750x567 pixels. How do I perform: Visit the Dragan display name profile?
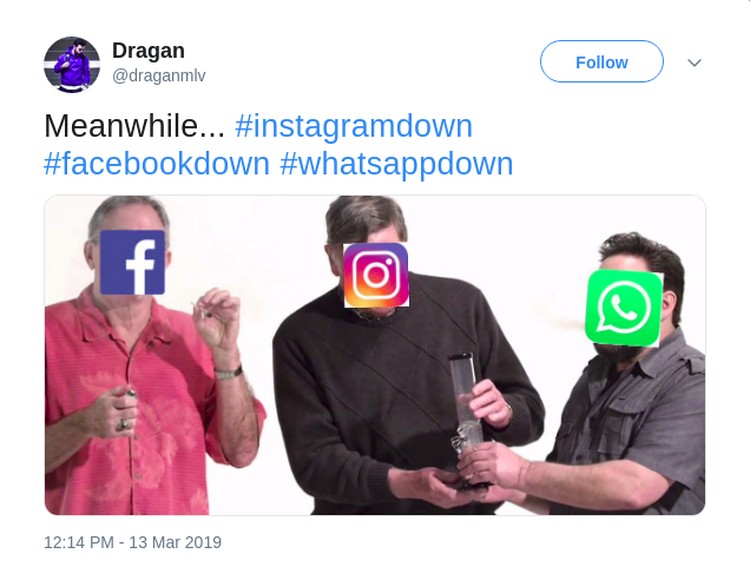pos(148,51)
